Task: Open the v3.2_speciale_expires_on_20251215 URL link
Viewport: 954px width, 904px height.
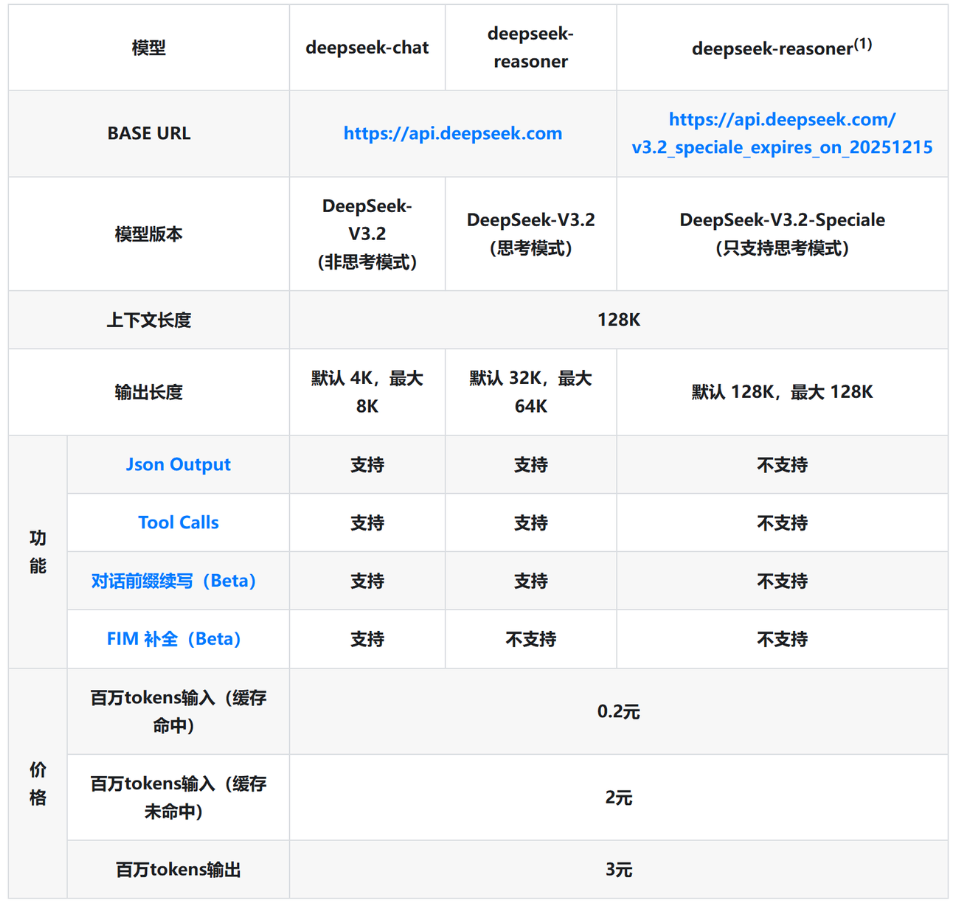Action: 782,133
